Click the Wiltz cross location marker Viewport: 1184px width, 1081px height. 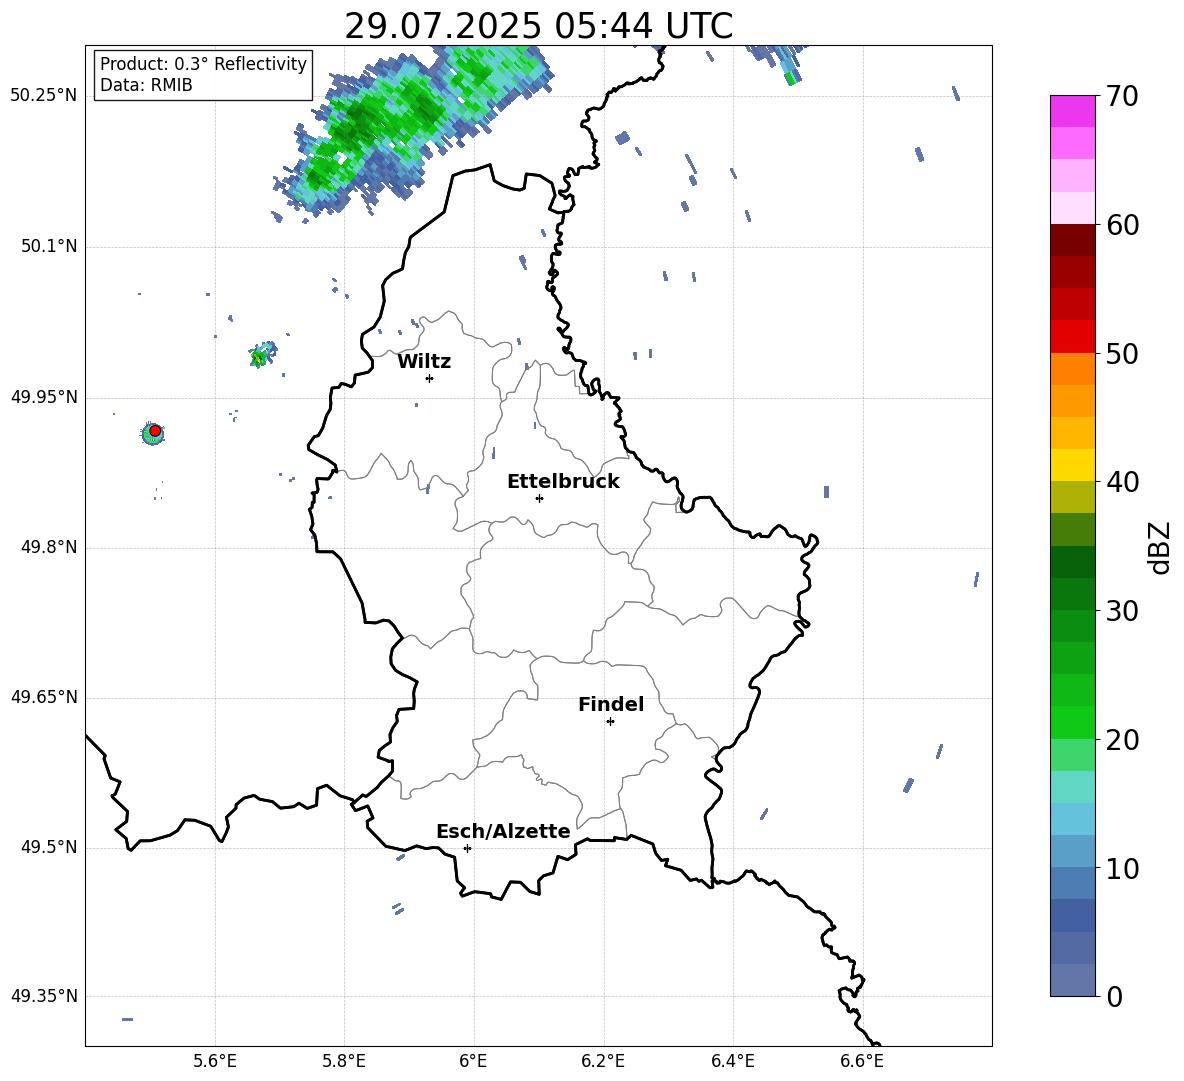pyautogui.click(x=429, y=378)
